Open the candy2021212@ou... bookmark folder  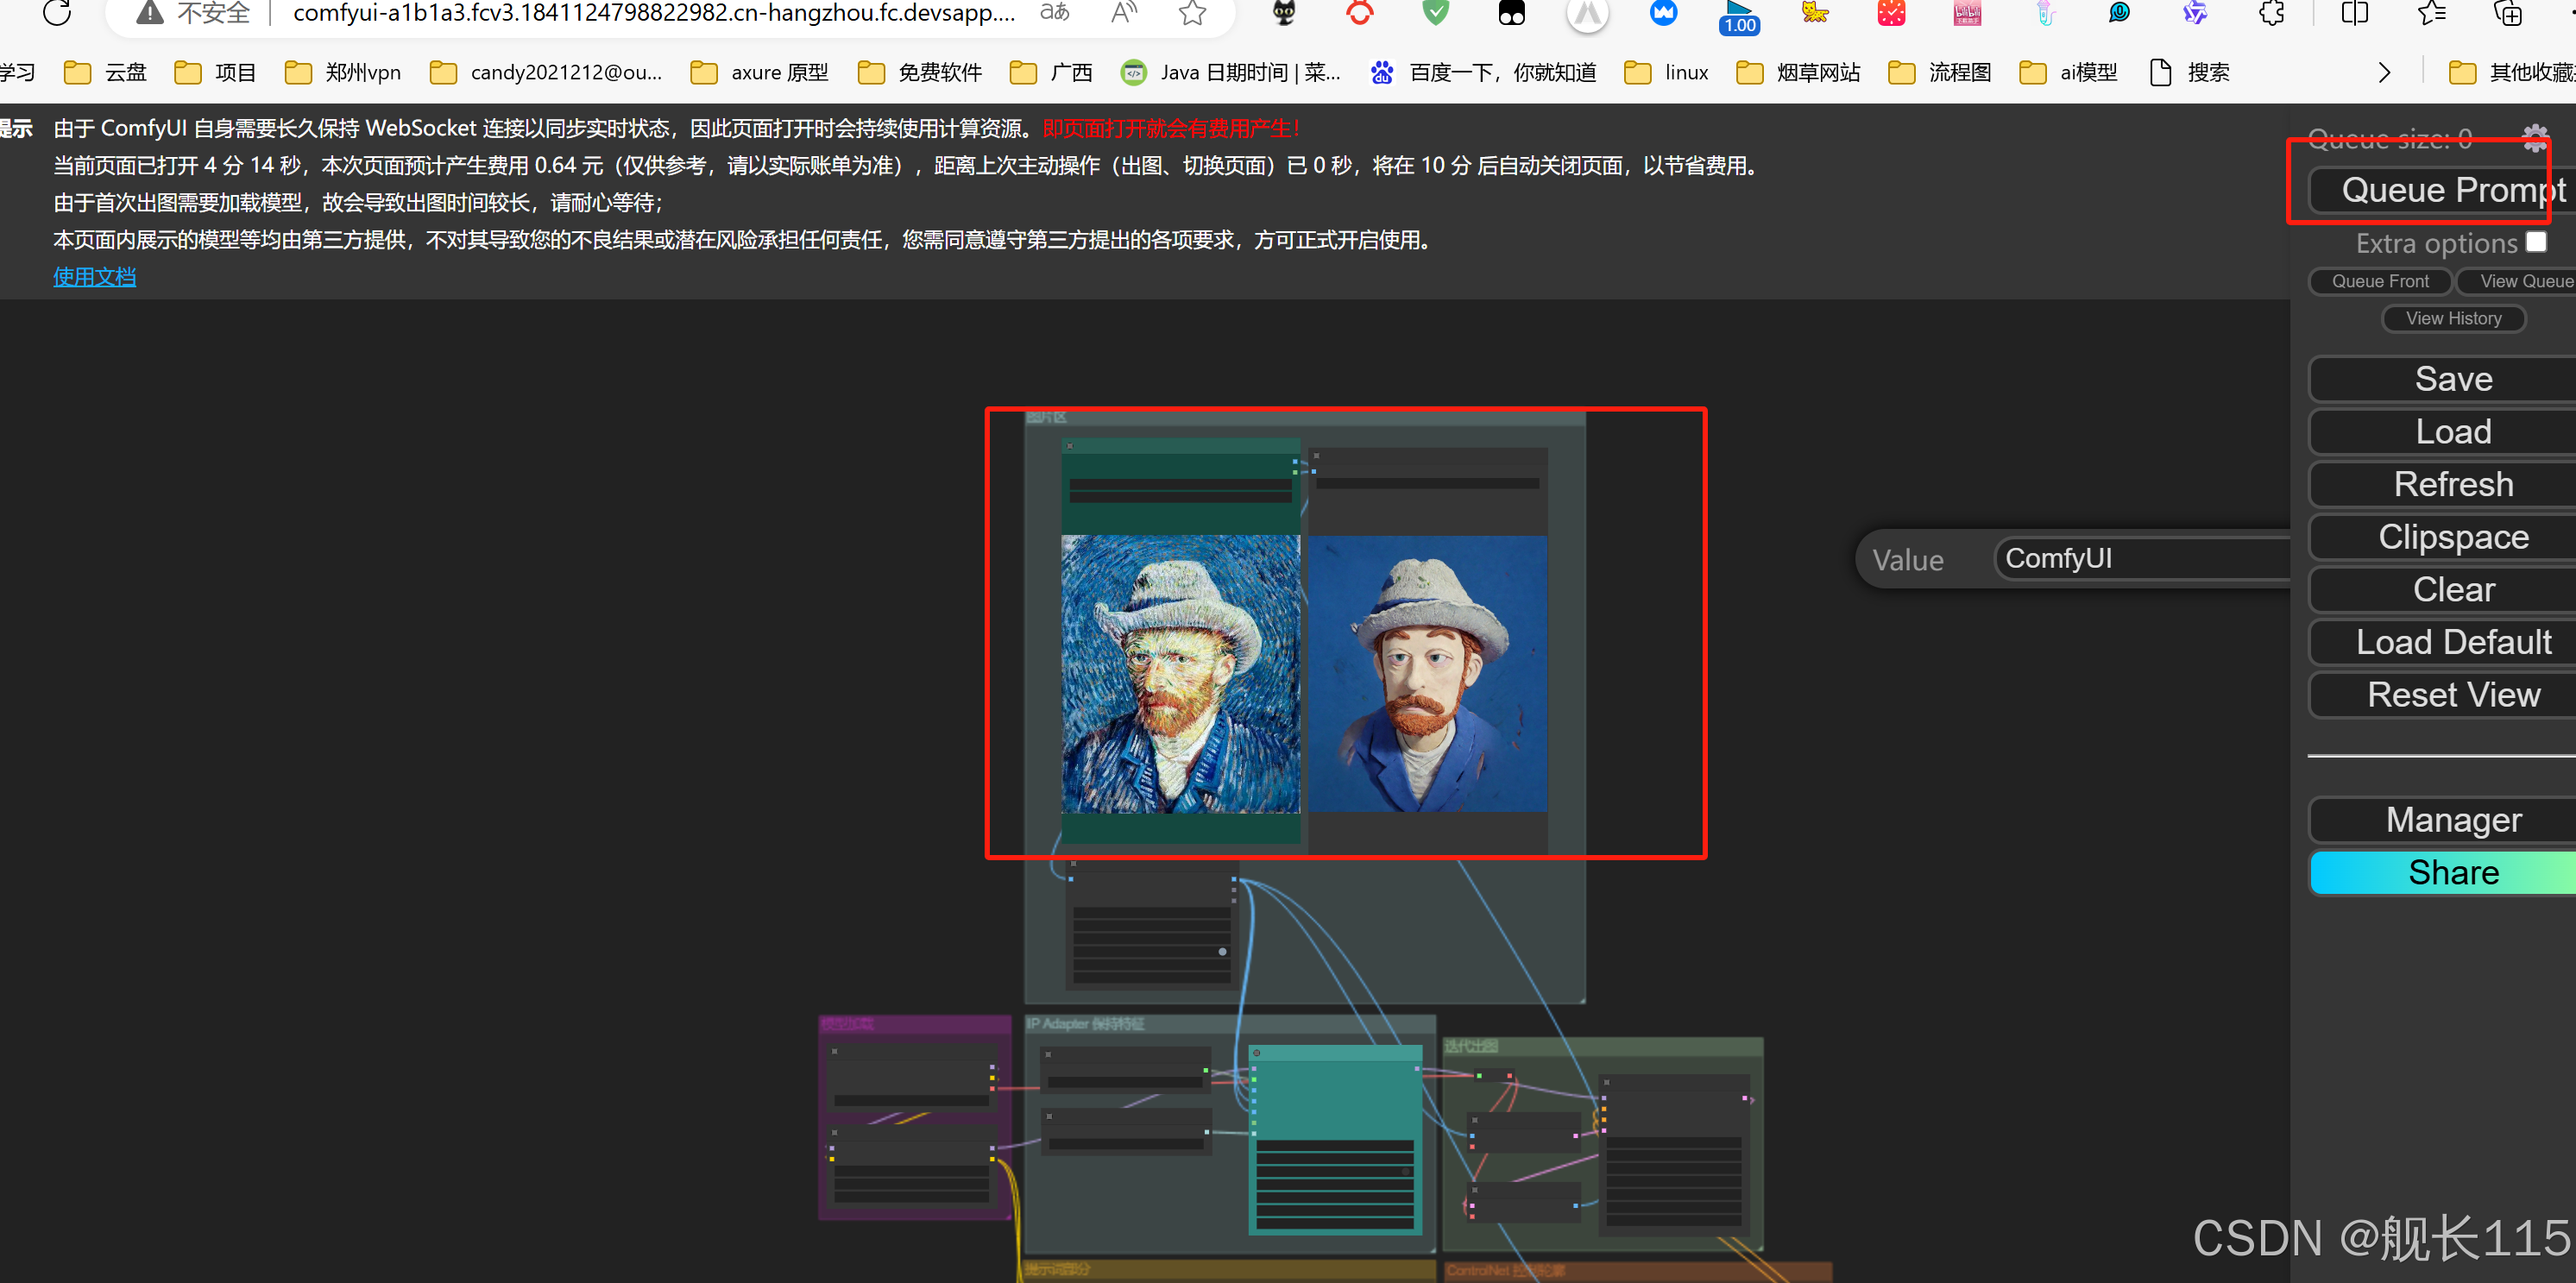546,72
